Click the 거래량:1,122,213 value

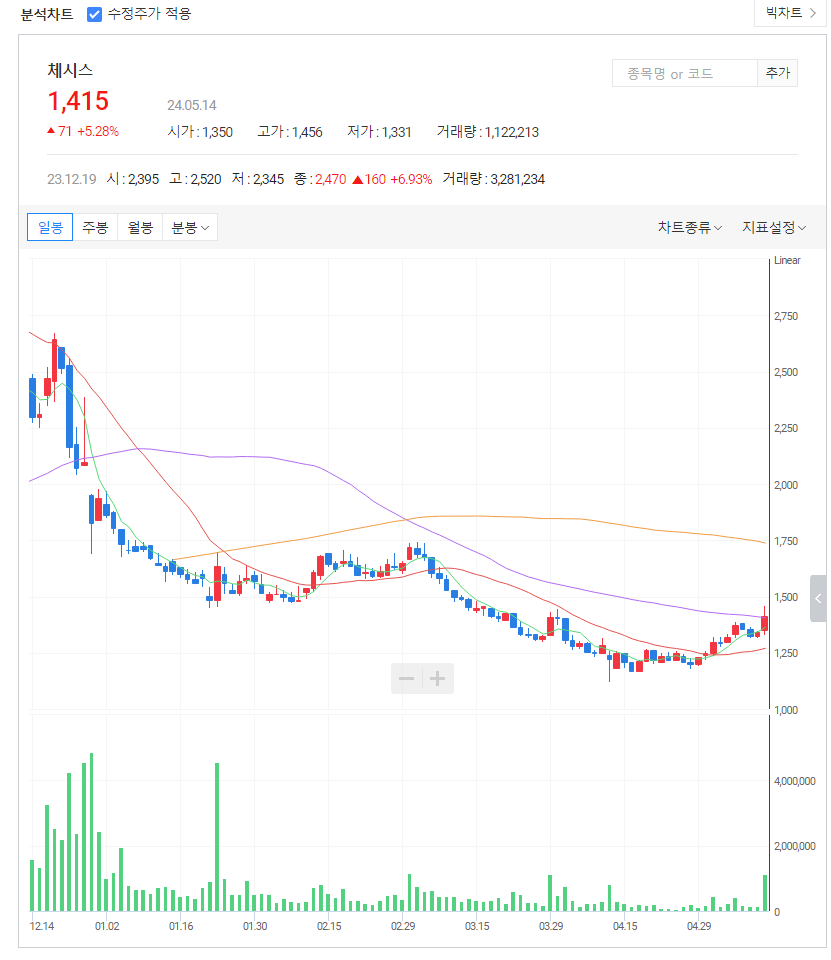tap(487, 132)
